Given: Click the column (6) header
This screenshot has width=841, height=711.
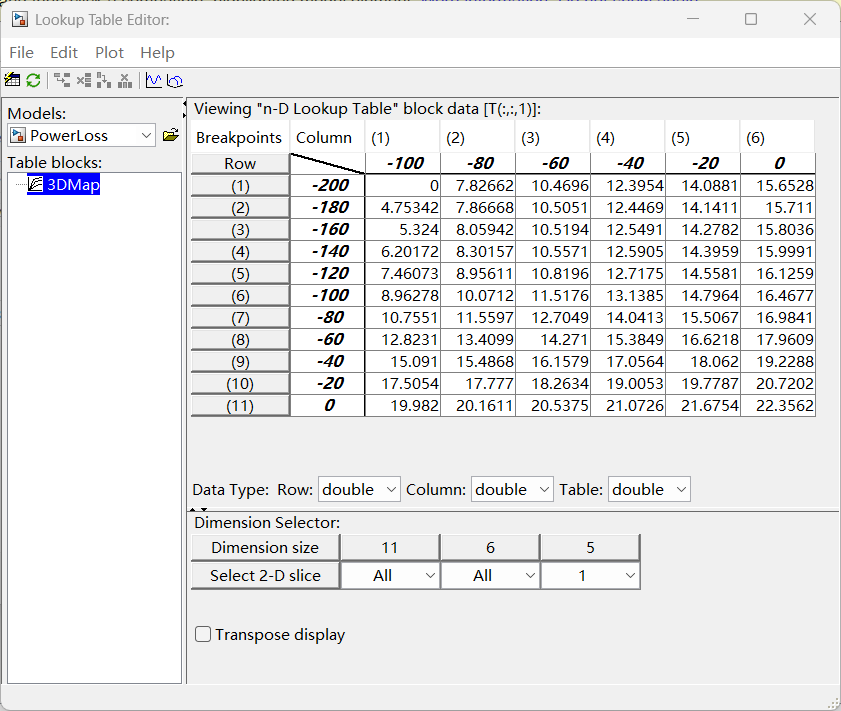Looking at the screenshot, I should point(777,138).
